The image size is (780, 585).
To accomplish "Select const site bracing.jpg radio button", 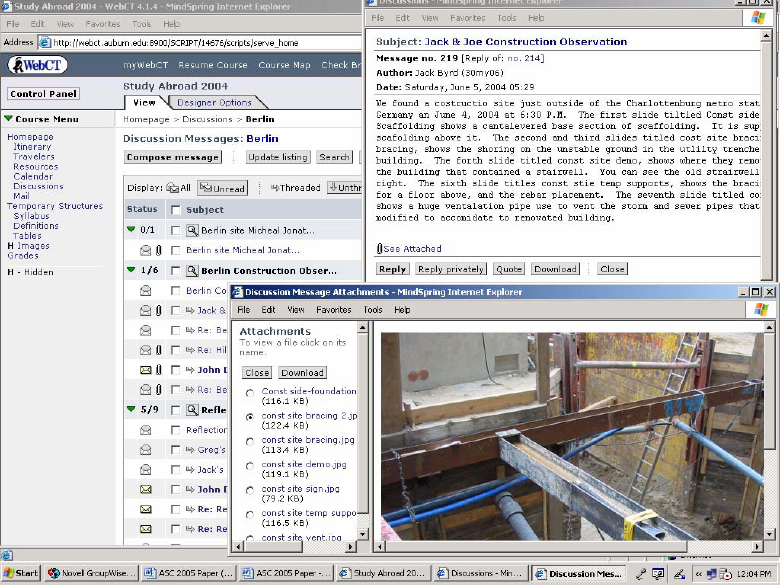I will (250, 442).
